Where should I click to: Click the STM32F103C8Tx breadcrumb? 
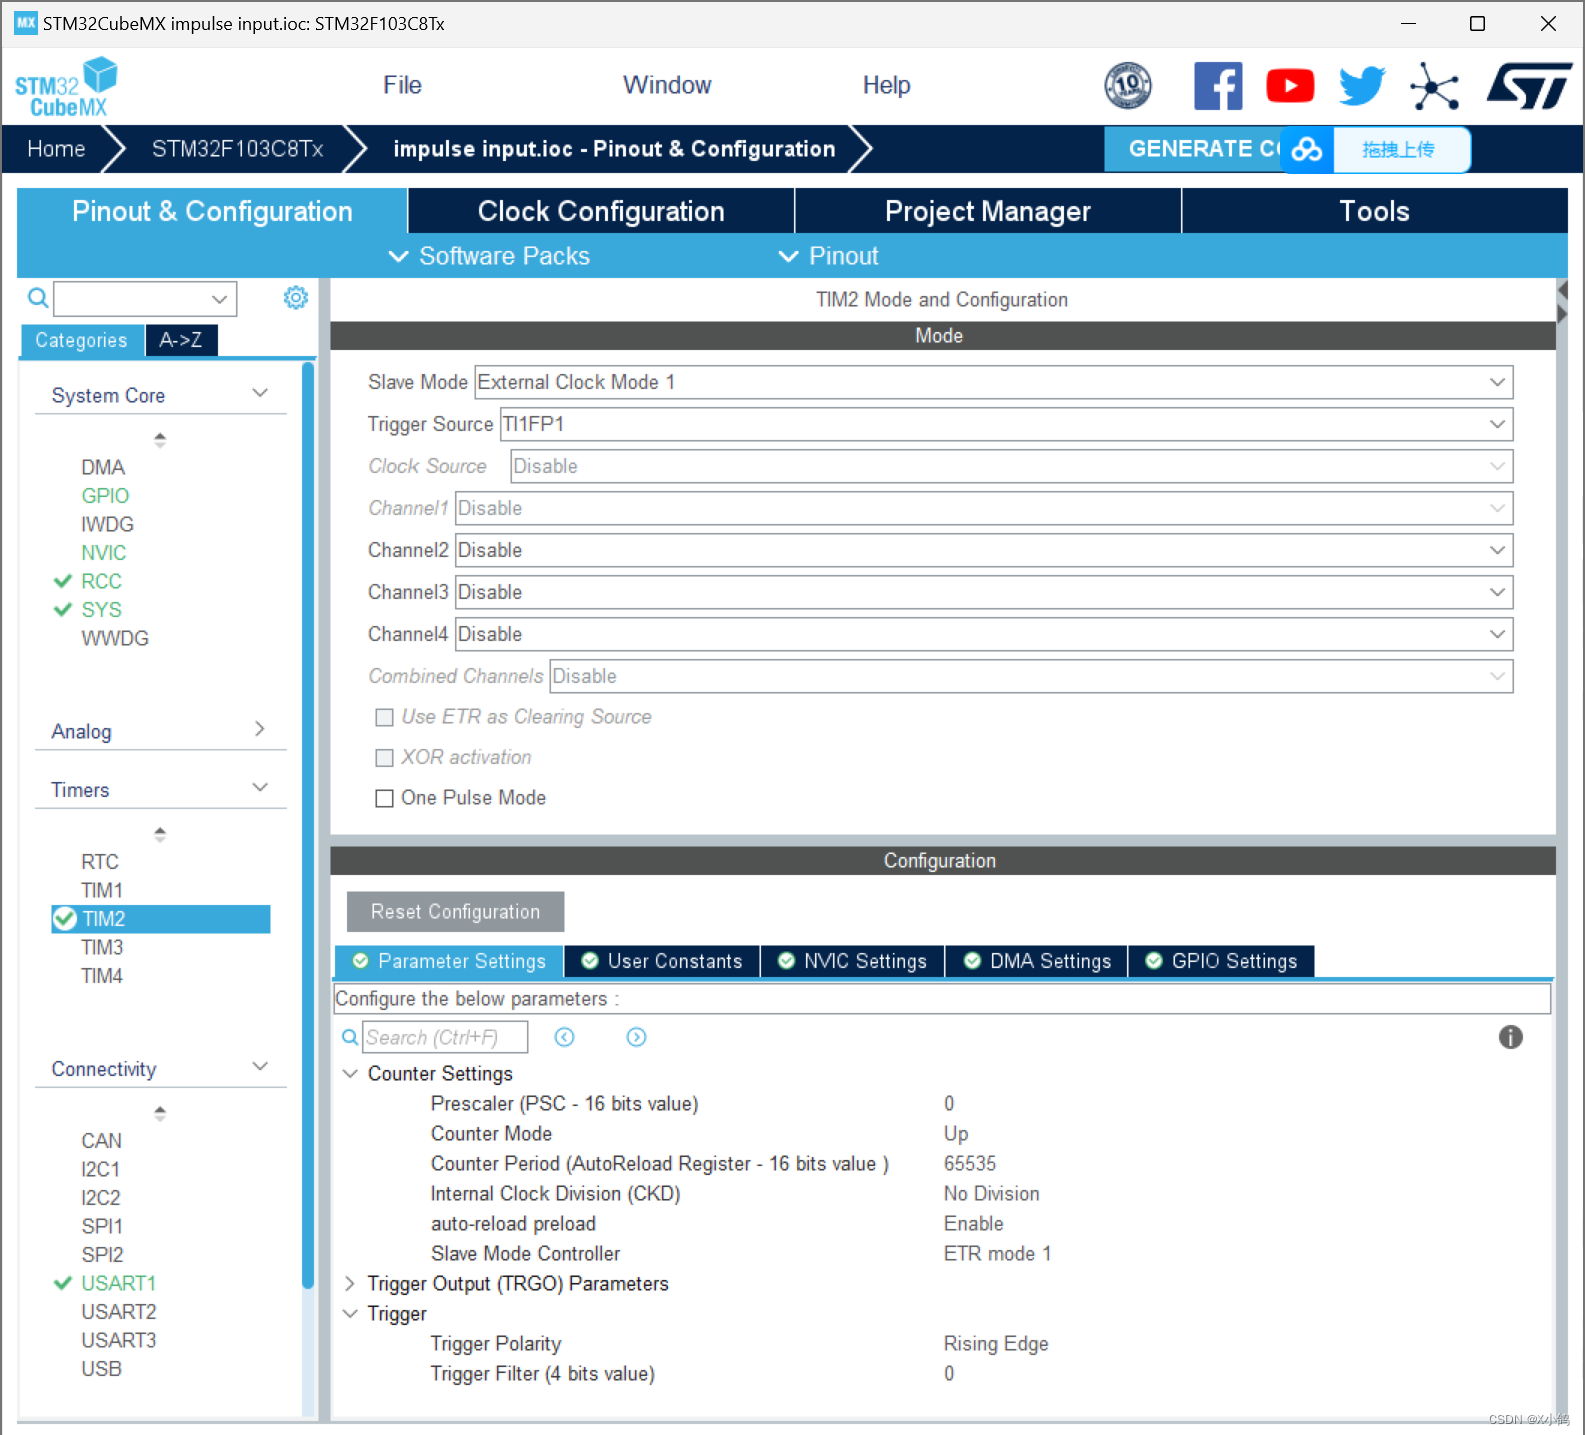(237, 149)
